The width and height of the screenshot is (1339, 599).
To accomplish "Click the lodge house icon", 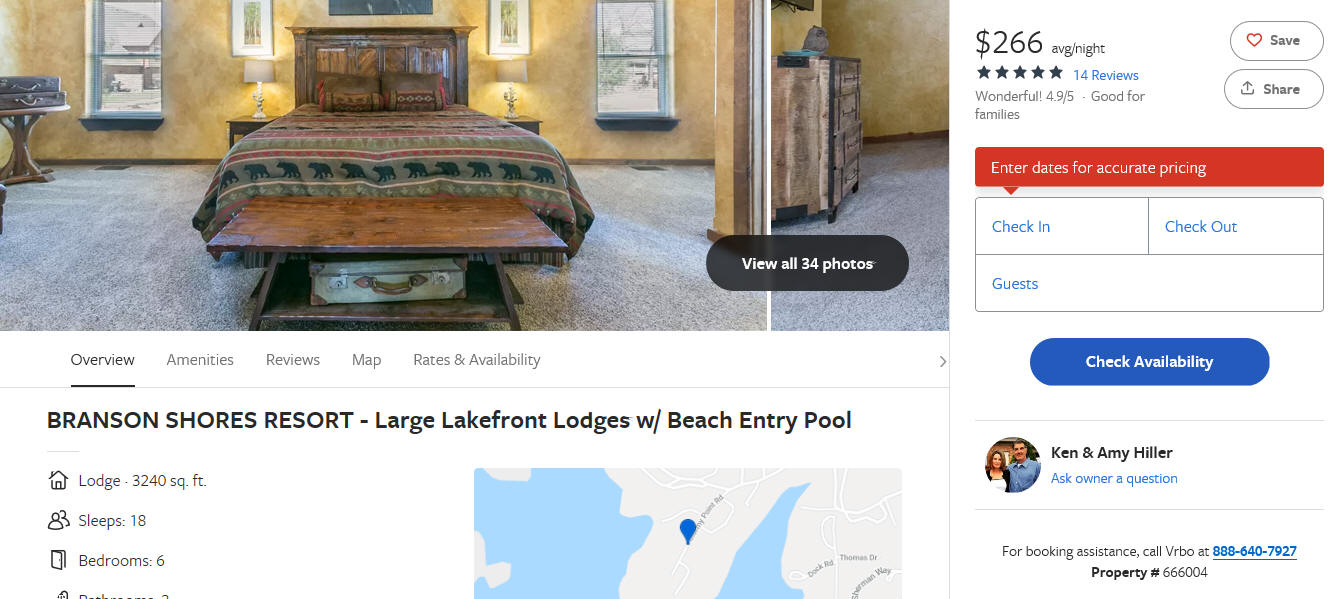I will pos(58,480).
